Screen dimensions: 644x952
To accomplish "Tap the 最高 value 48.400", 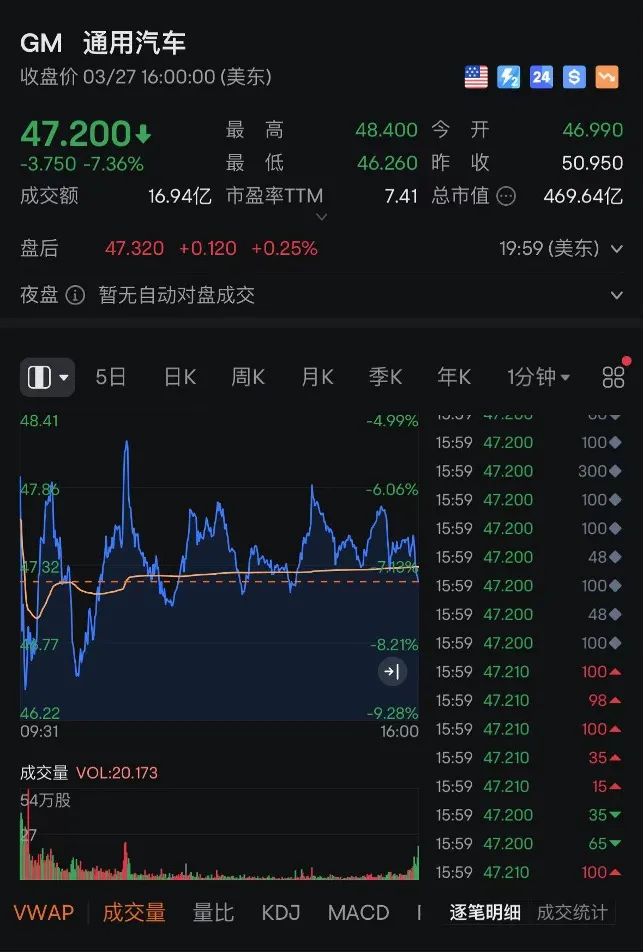I will click(x=386, y=130).
